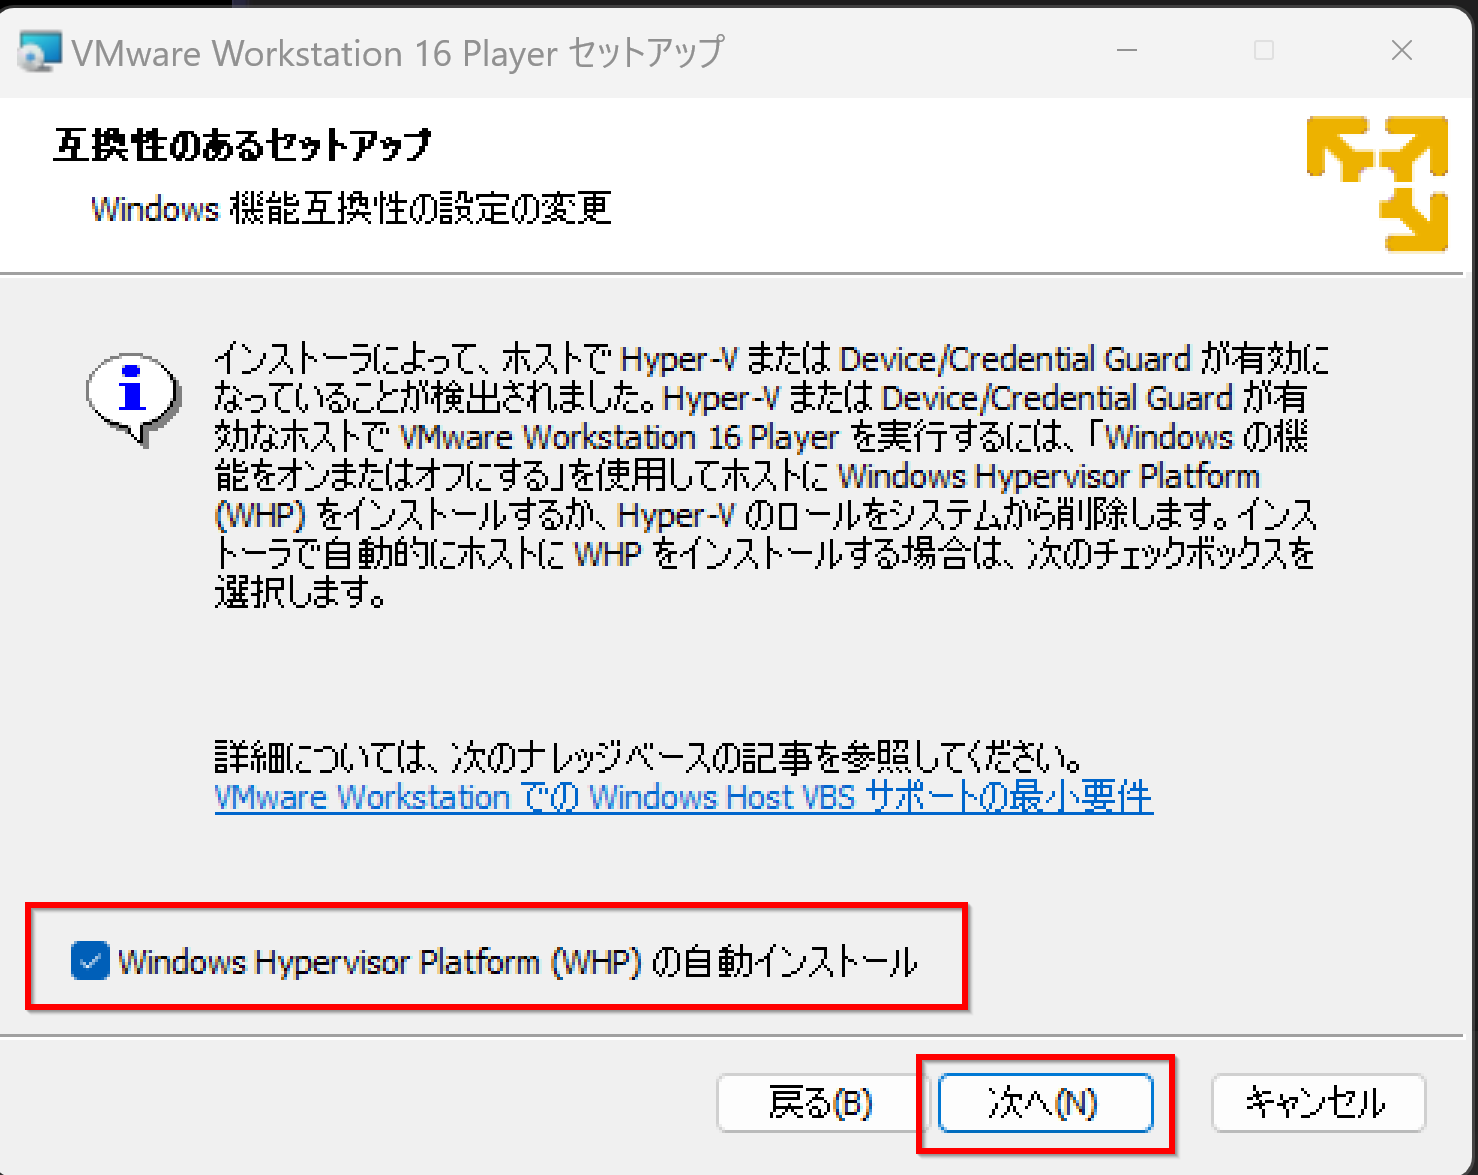Screen dimensions: 1478x1175
Task: Open the Windows Host VBS support requirements link
Action: 684,797
